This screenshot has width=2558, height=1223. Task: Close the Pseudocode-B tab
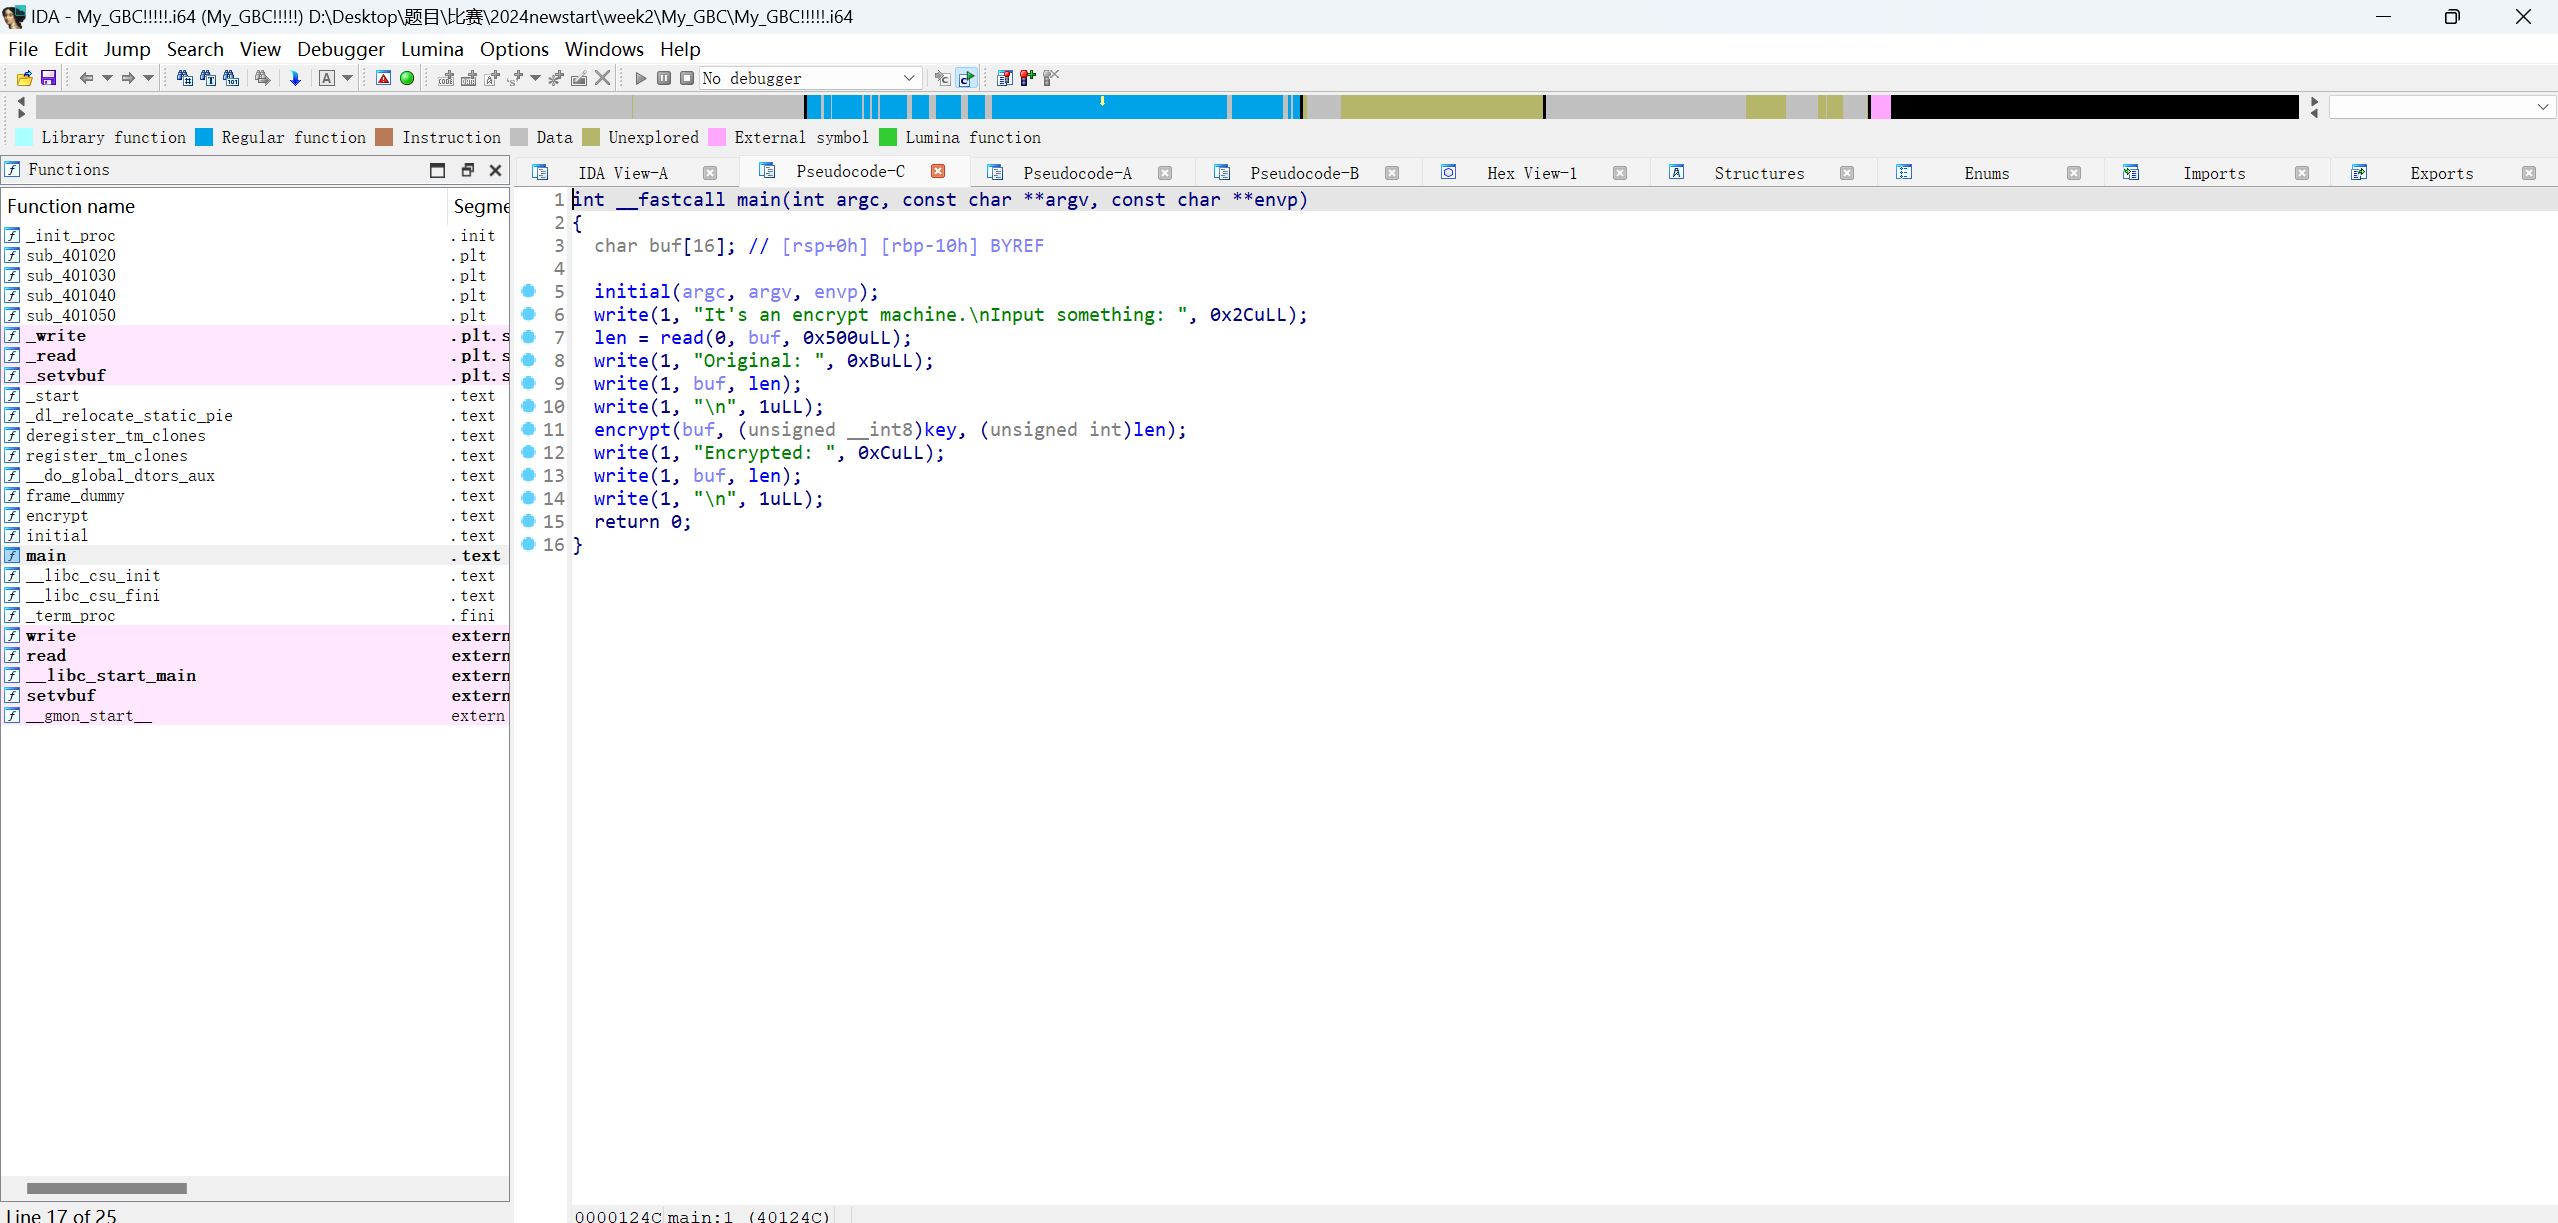pos(1392,173)
